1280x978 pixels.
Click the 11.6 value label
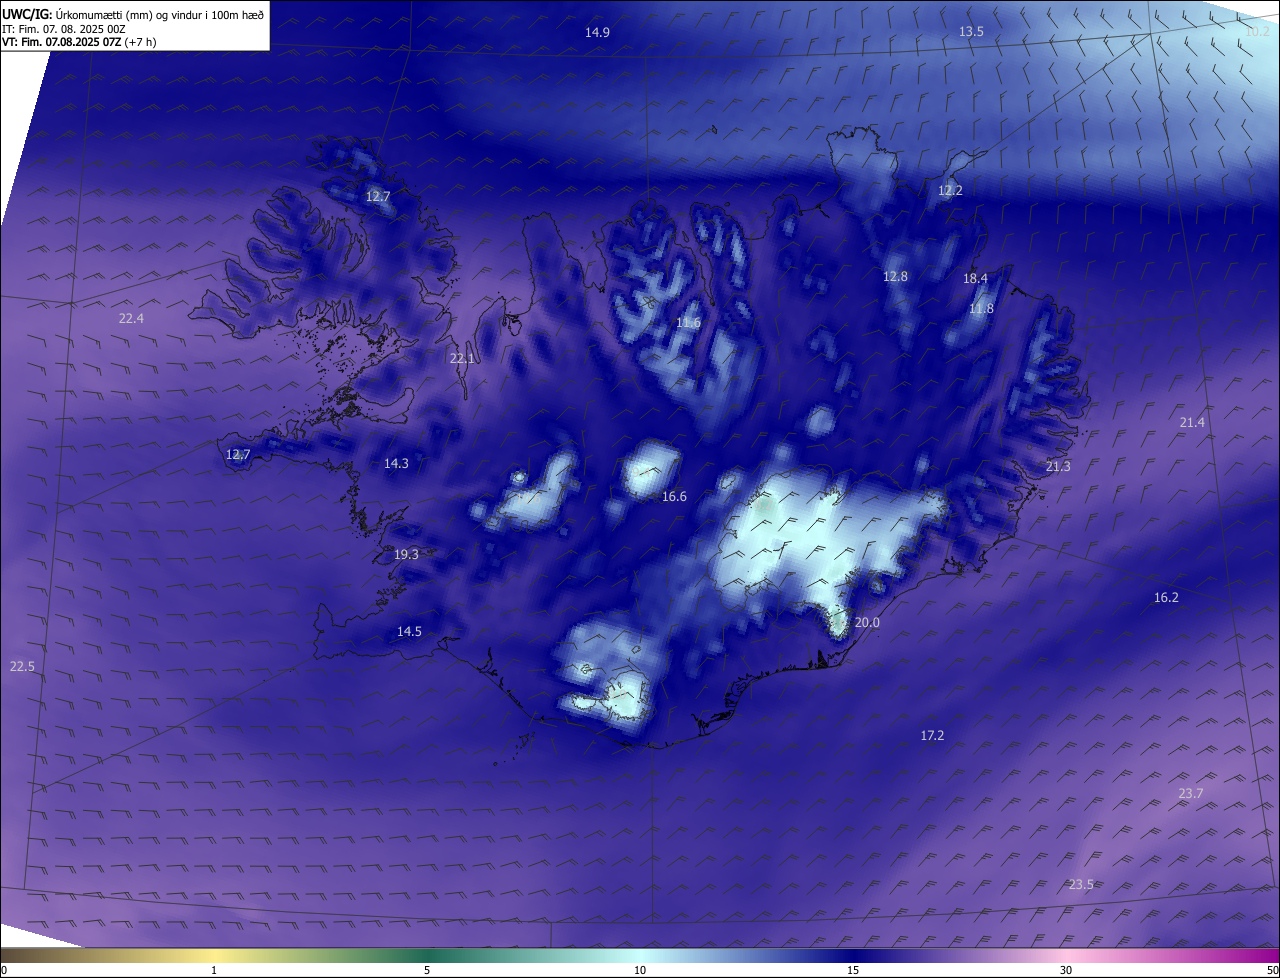click(688, 322)
